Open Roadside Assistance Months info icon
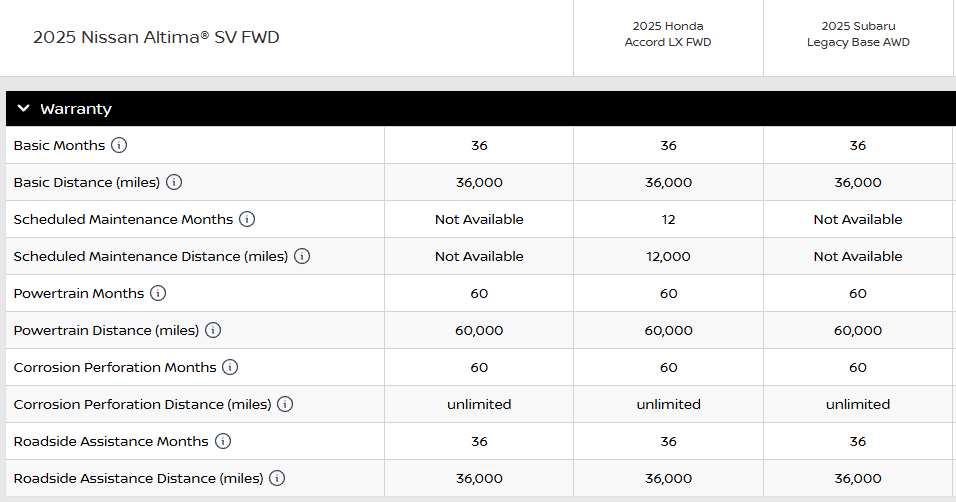Viewport: 956px width, 502px height. [x=223, y=441]
